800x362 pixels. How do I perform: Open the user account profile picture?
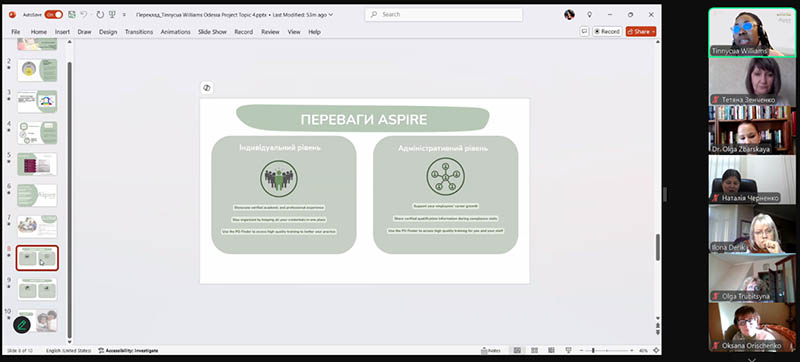click(569, 15)
